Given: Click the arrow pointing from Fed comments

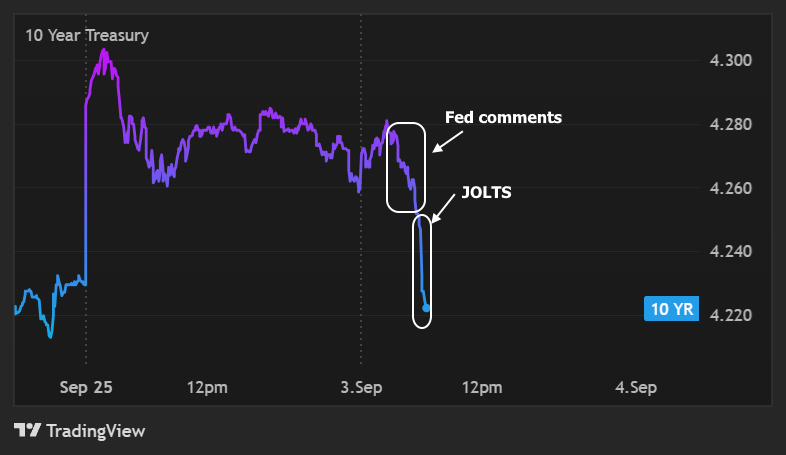Looking at the screenshot, I should click(x=448, y=142).
